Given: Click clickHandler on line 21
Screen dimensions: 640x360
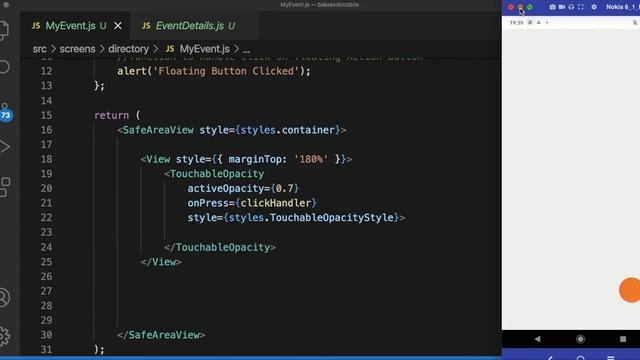Looking at the screenshot, I should (276, 203).
